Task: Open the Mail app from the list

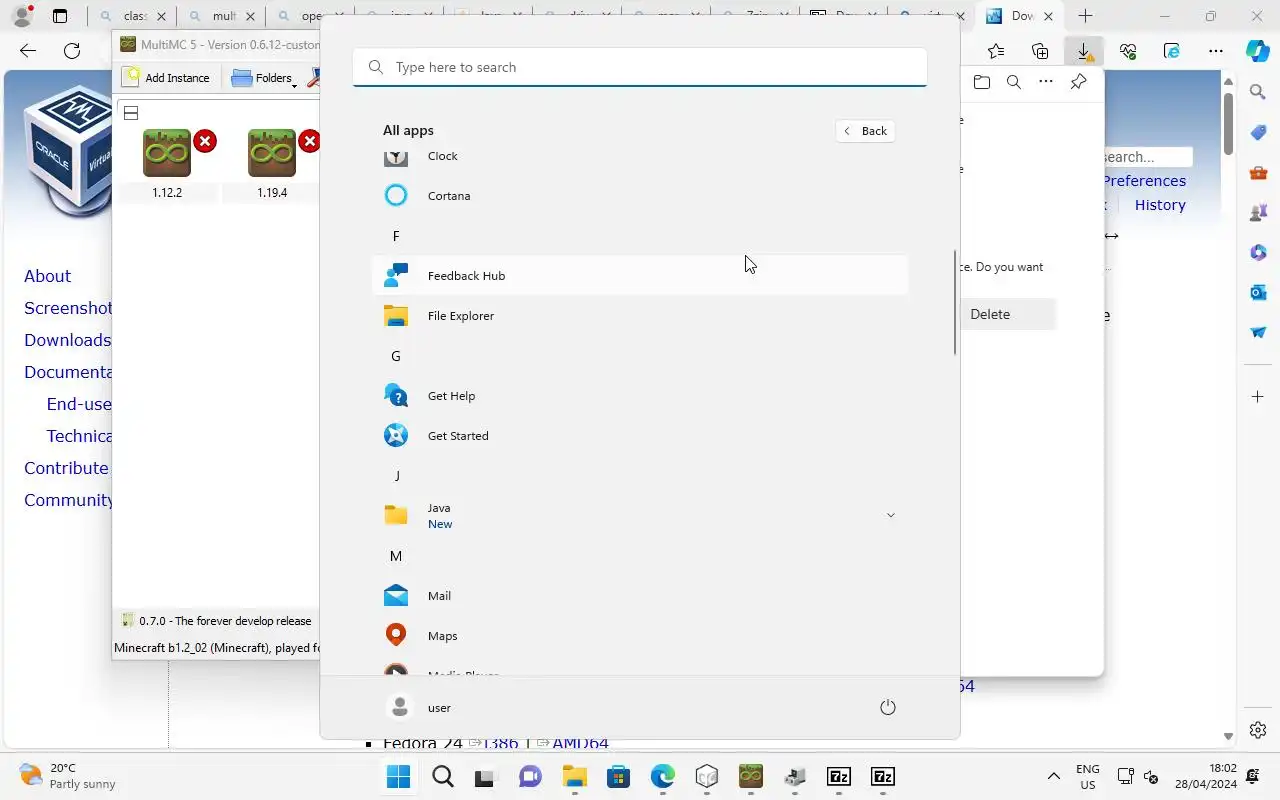Action: (x=640, y=596)
